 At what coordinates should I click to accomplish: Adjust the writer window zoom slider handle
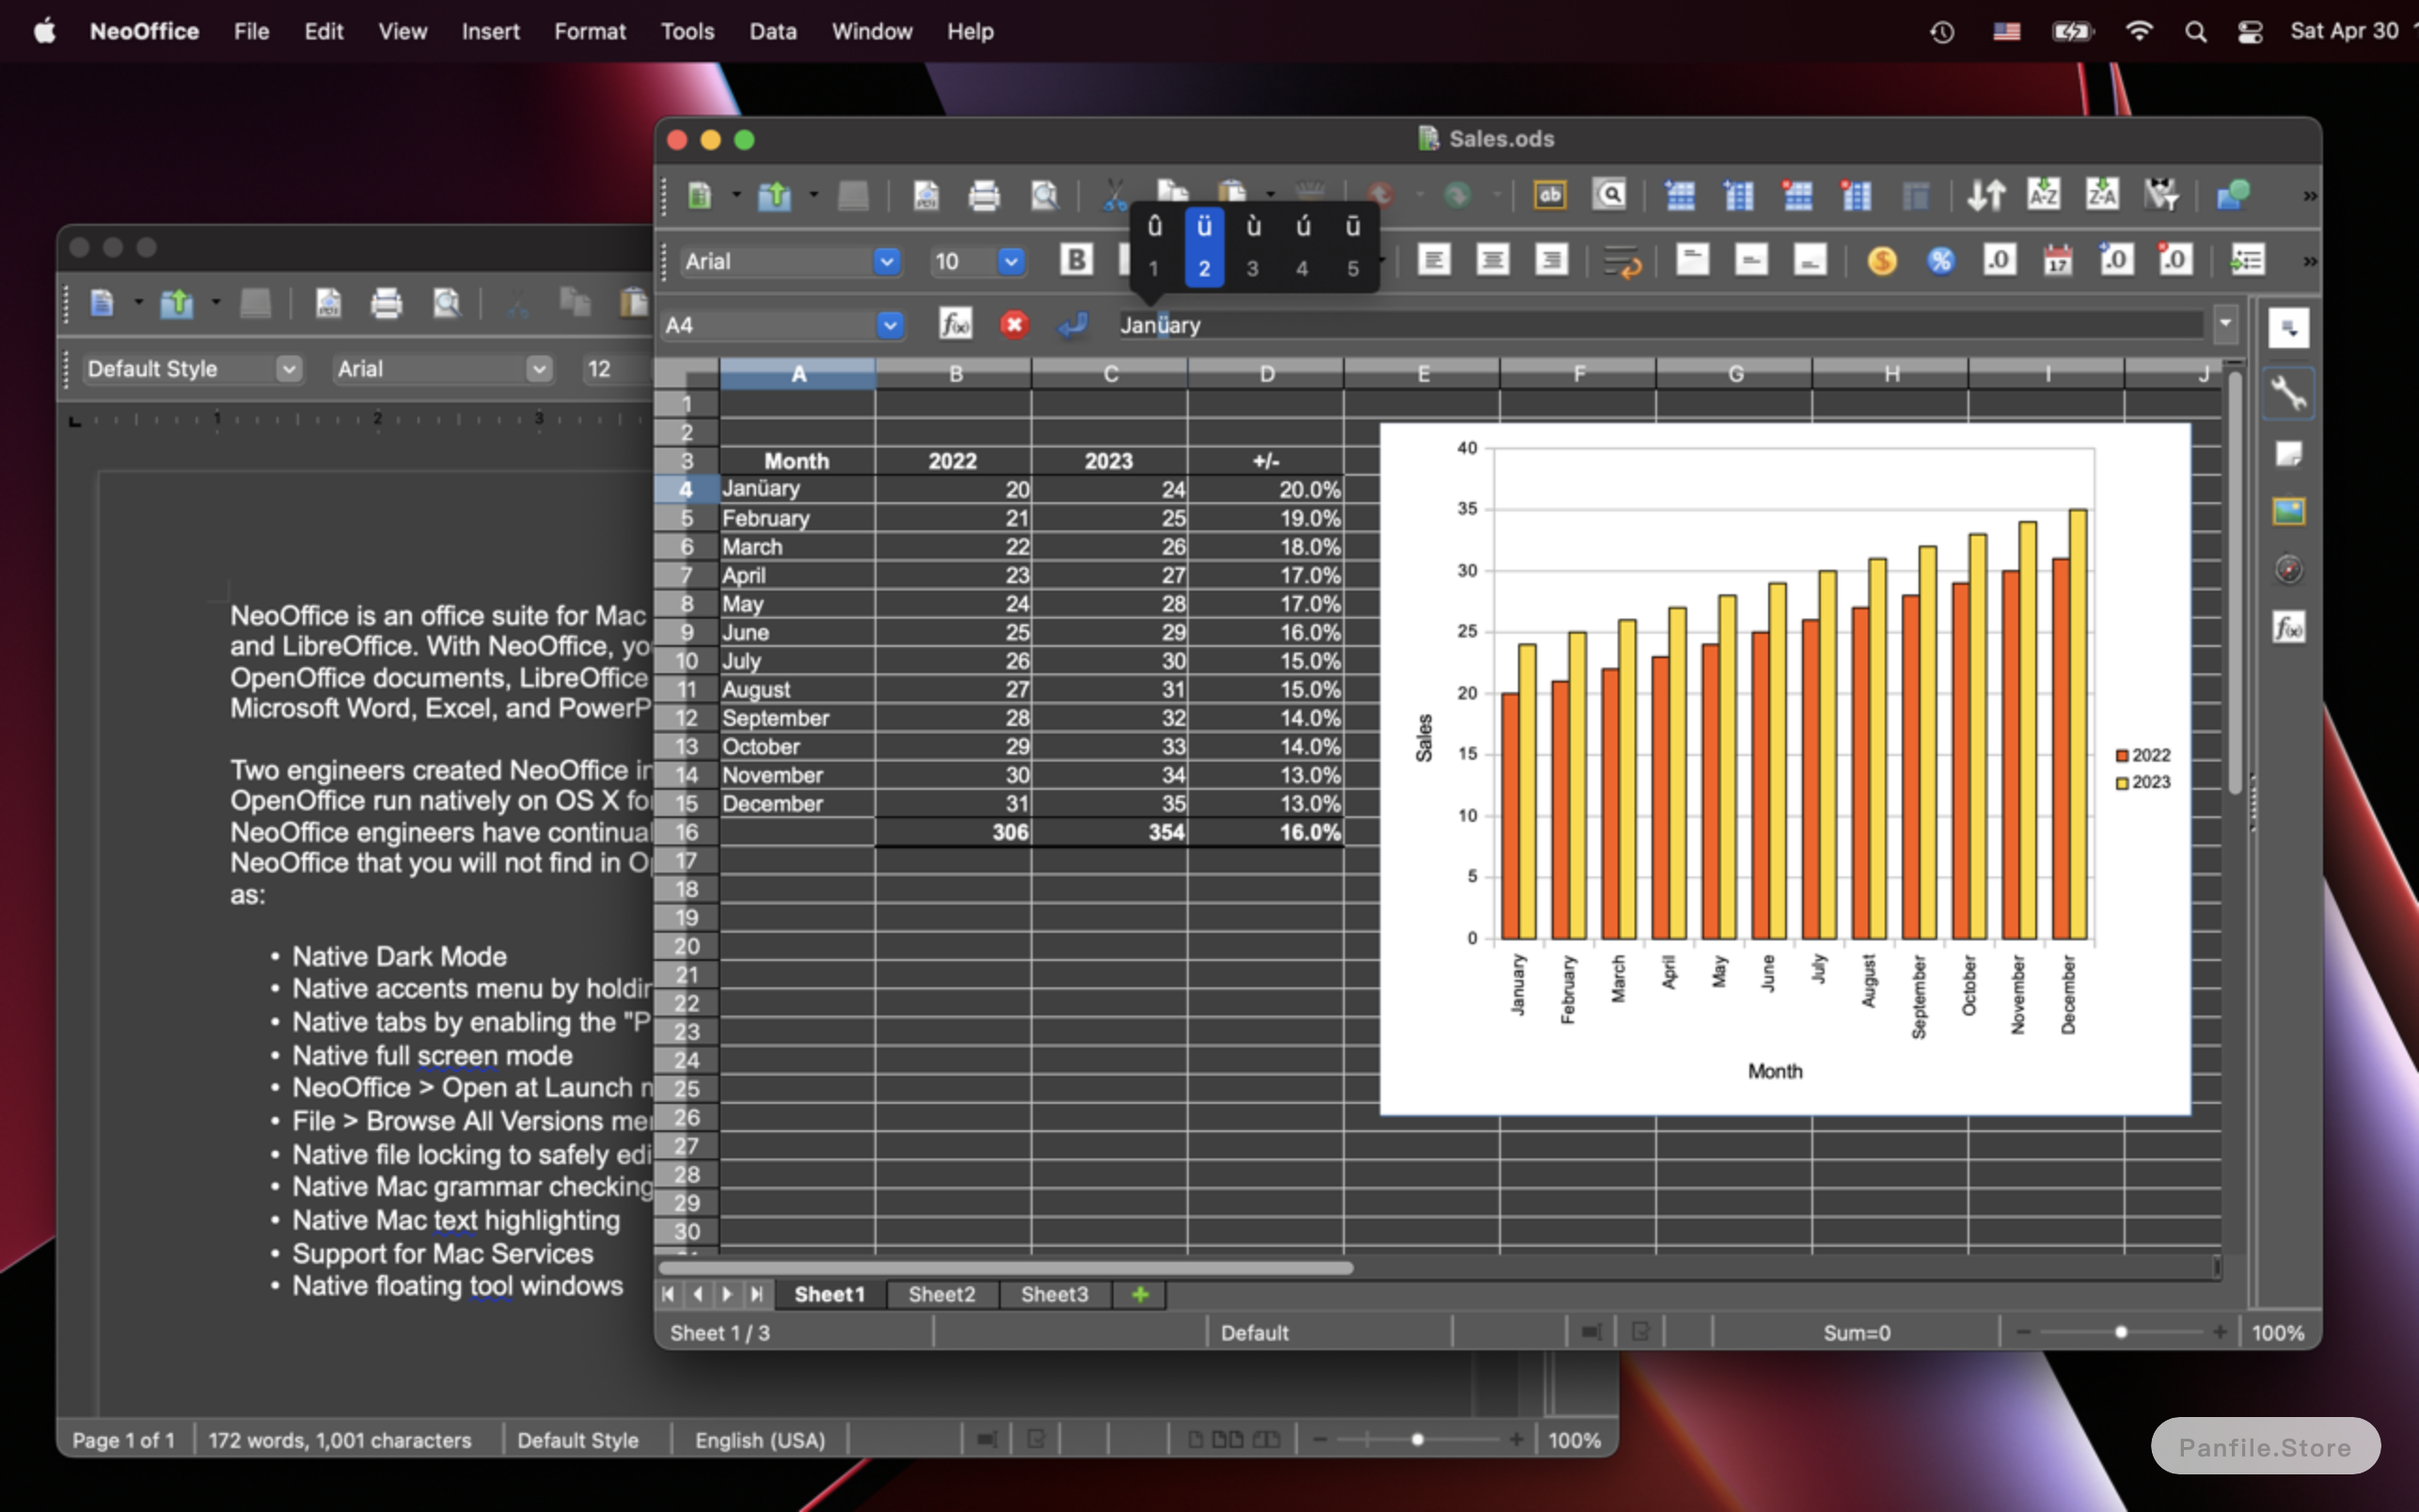[x=1417, y=1440]
